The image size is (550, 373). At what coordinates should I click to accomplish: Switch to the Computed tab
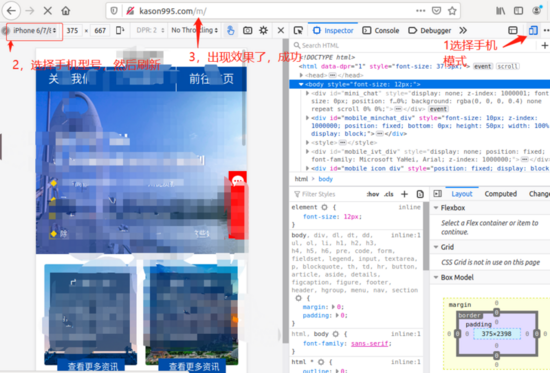coord(501,194)
